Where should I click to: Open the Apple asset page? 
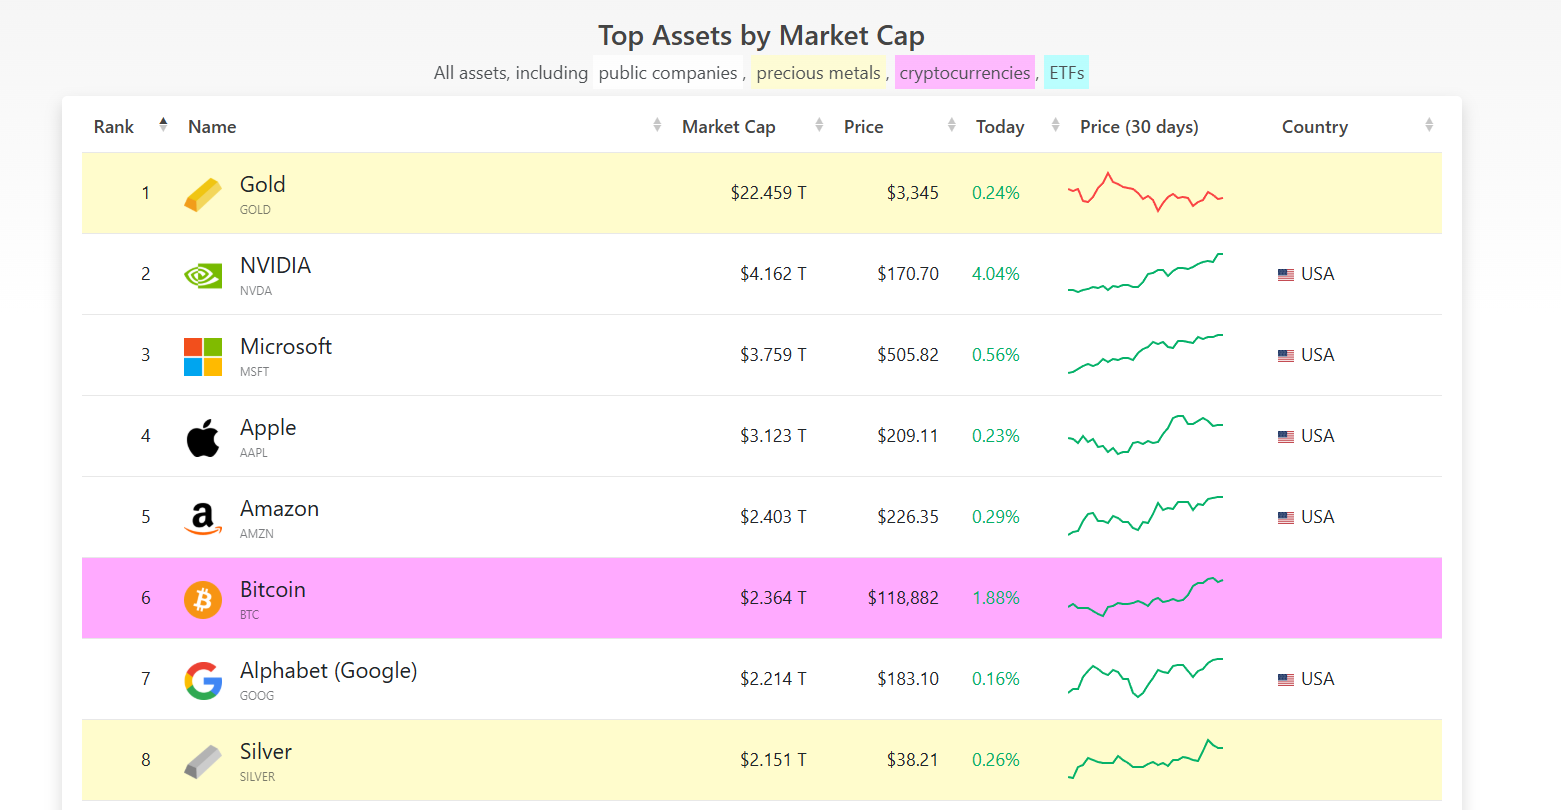click(x=268, y=428)
